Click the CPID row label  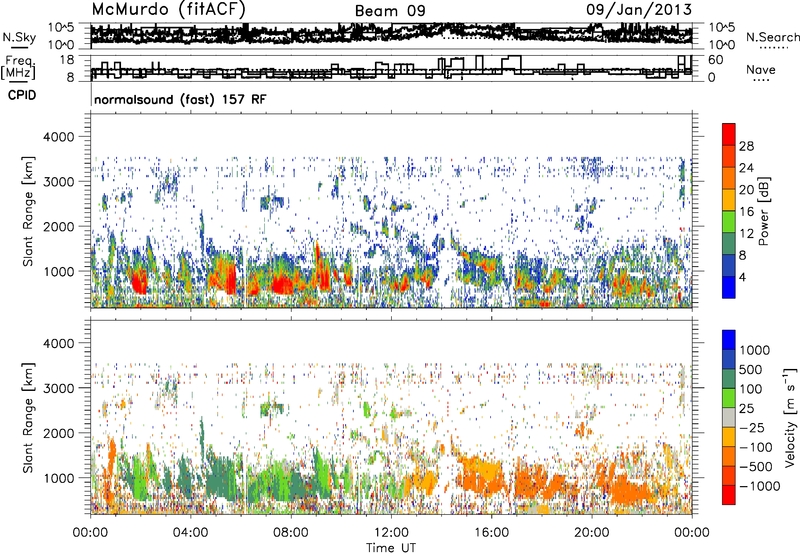[x=22, y=95]
